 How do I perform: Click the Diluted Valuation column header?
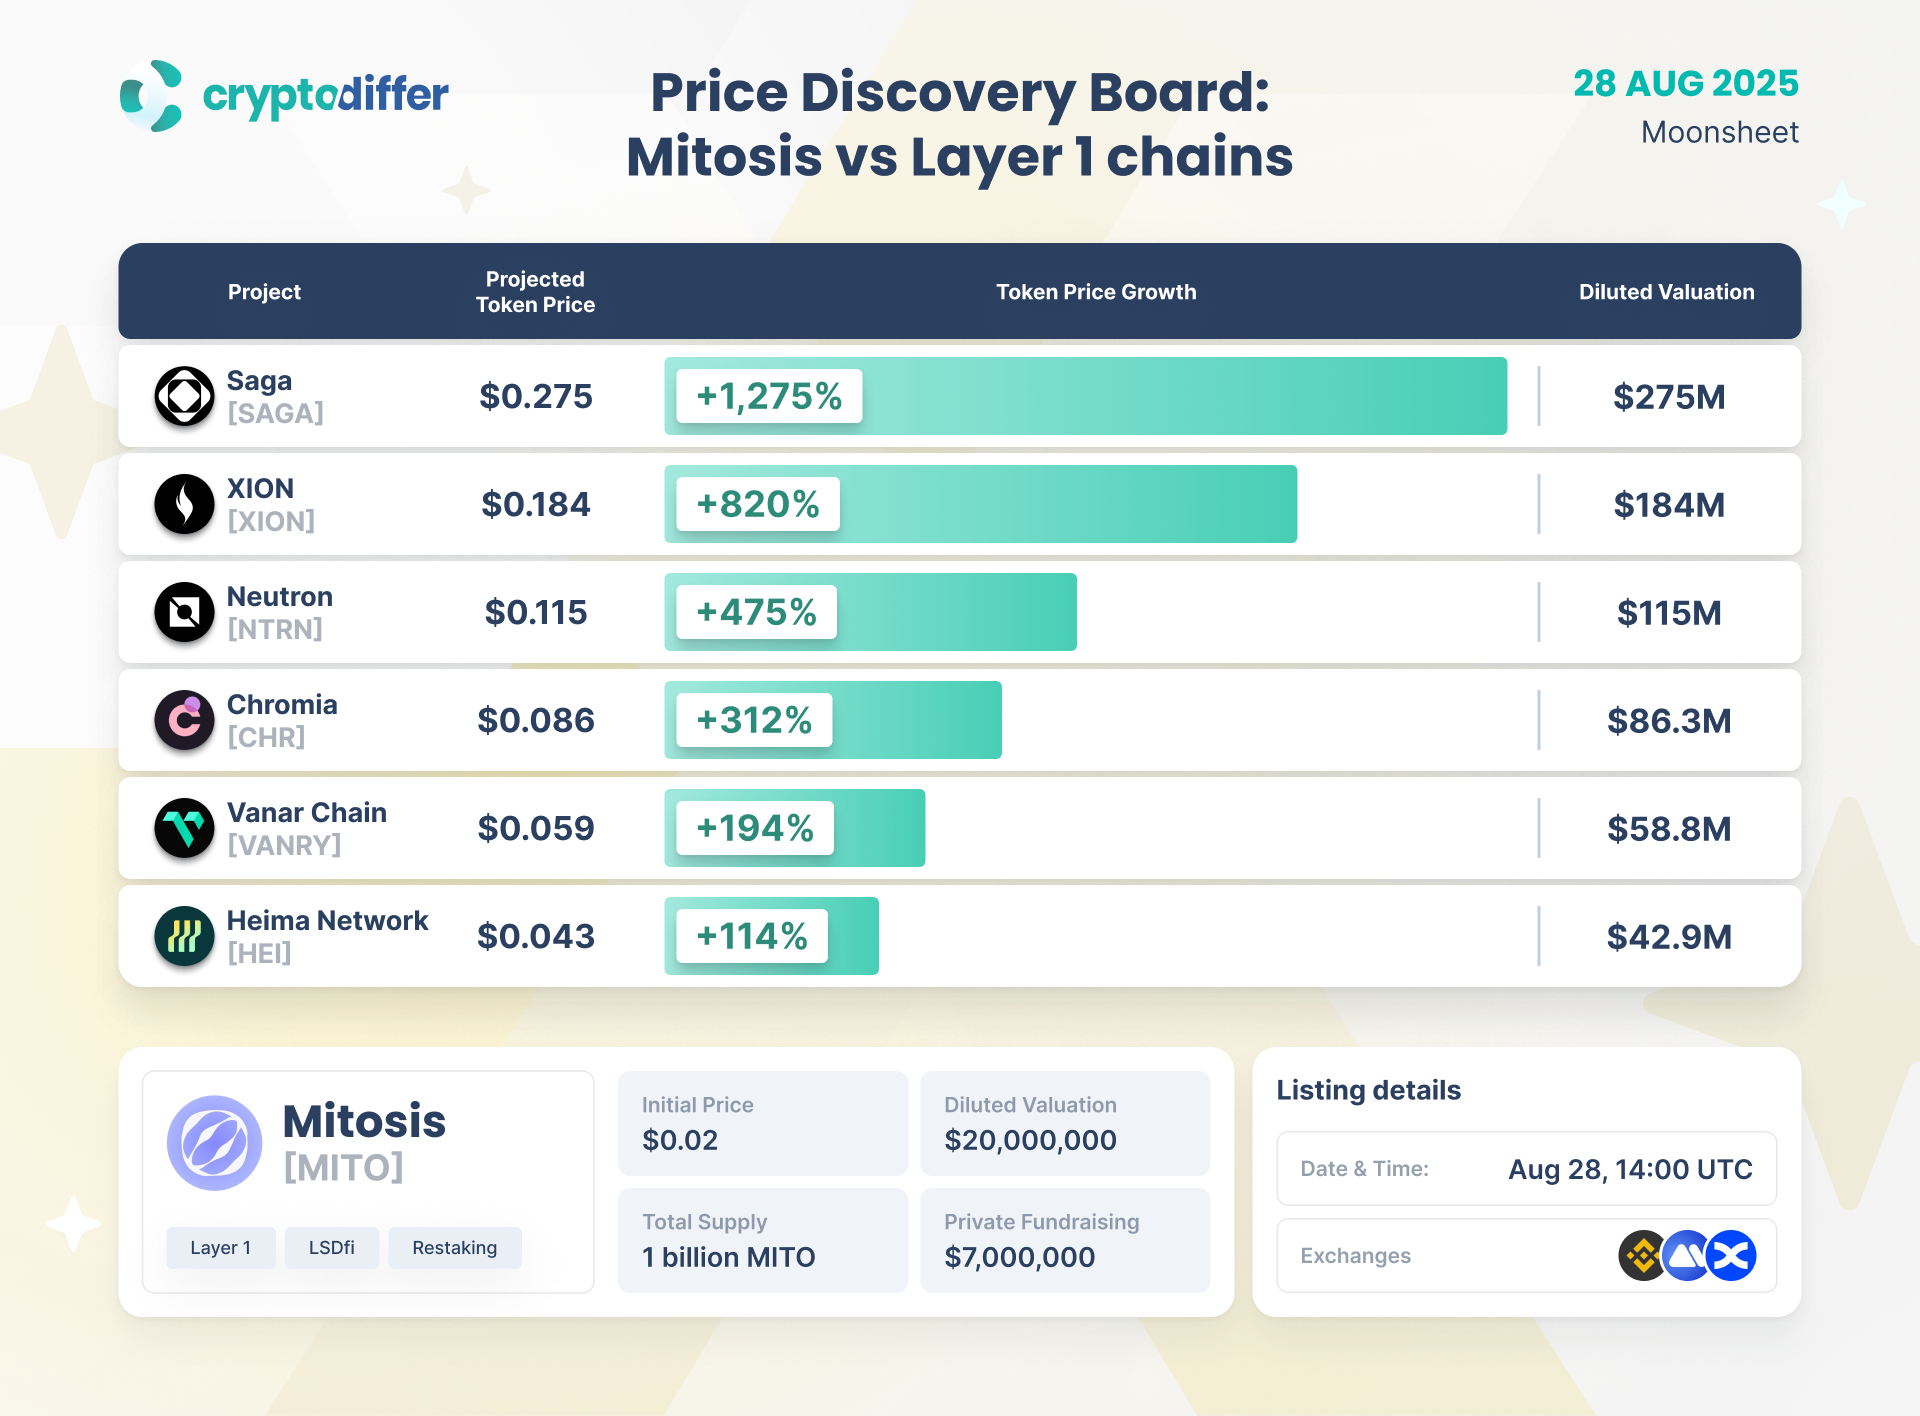[1667, 292]
